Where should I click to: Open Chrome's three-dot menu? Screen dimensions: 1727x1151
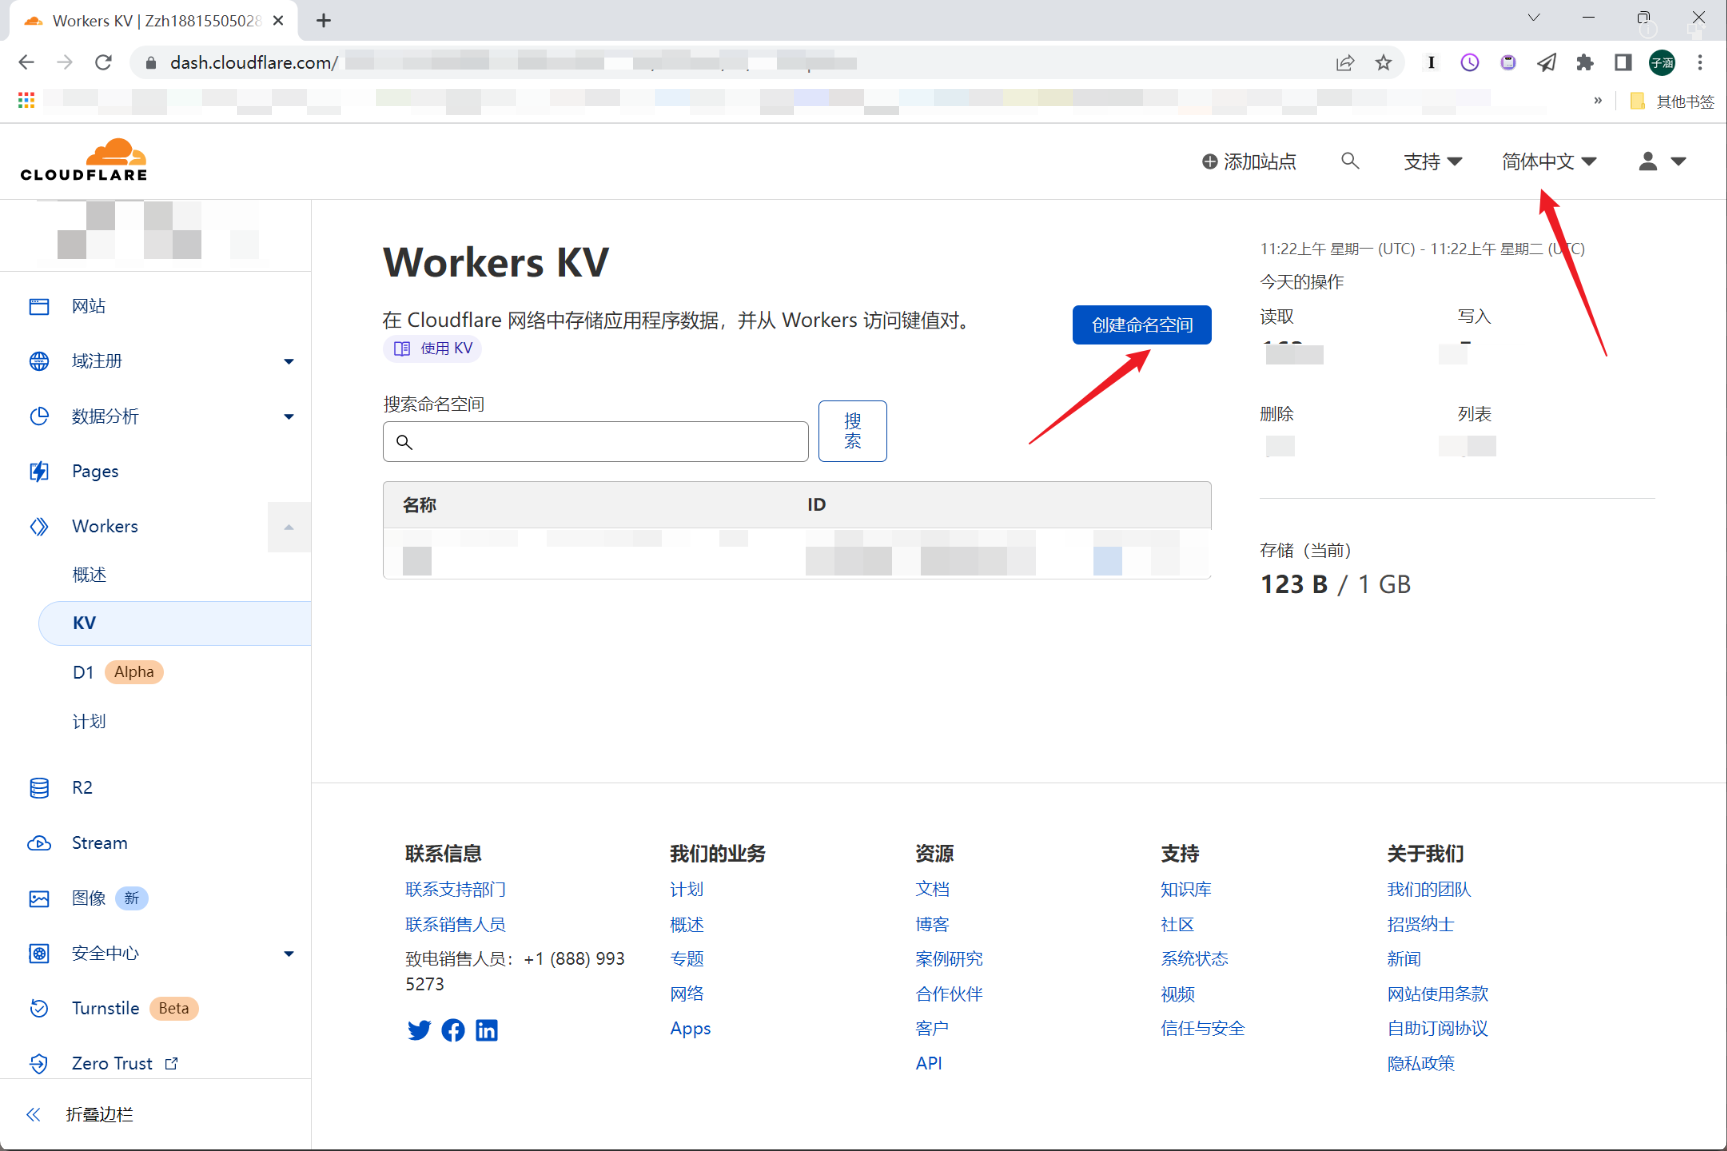click(1700, 63)
